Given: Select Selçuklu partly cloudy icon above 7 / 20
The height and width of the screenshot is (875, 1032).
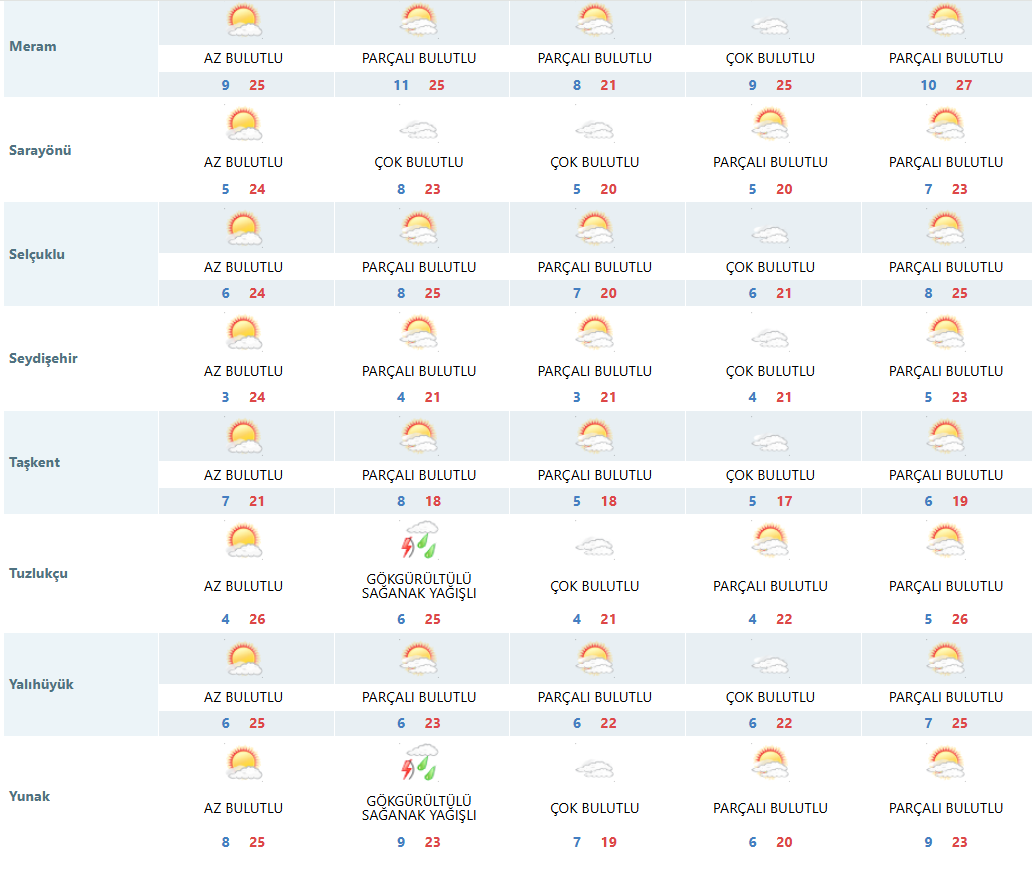Looking at the screenshot, I should click(x=595, y=229).
